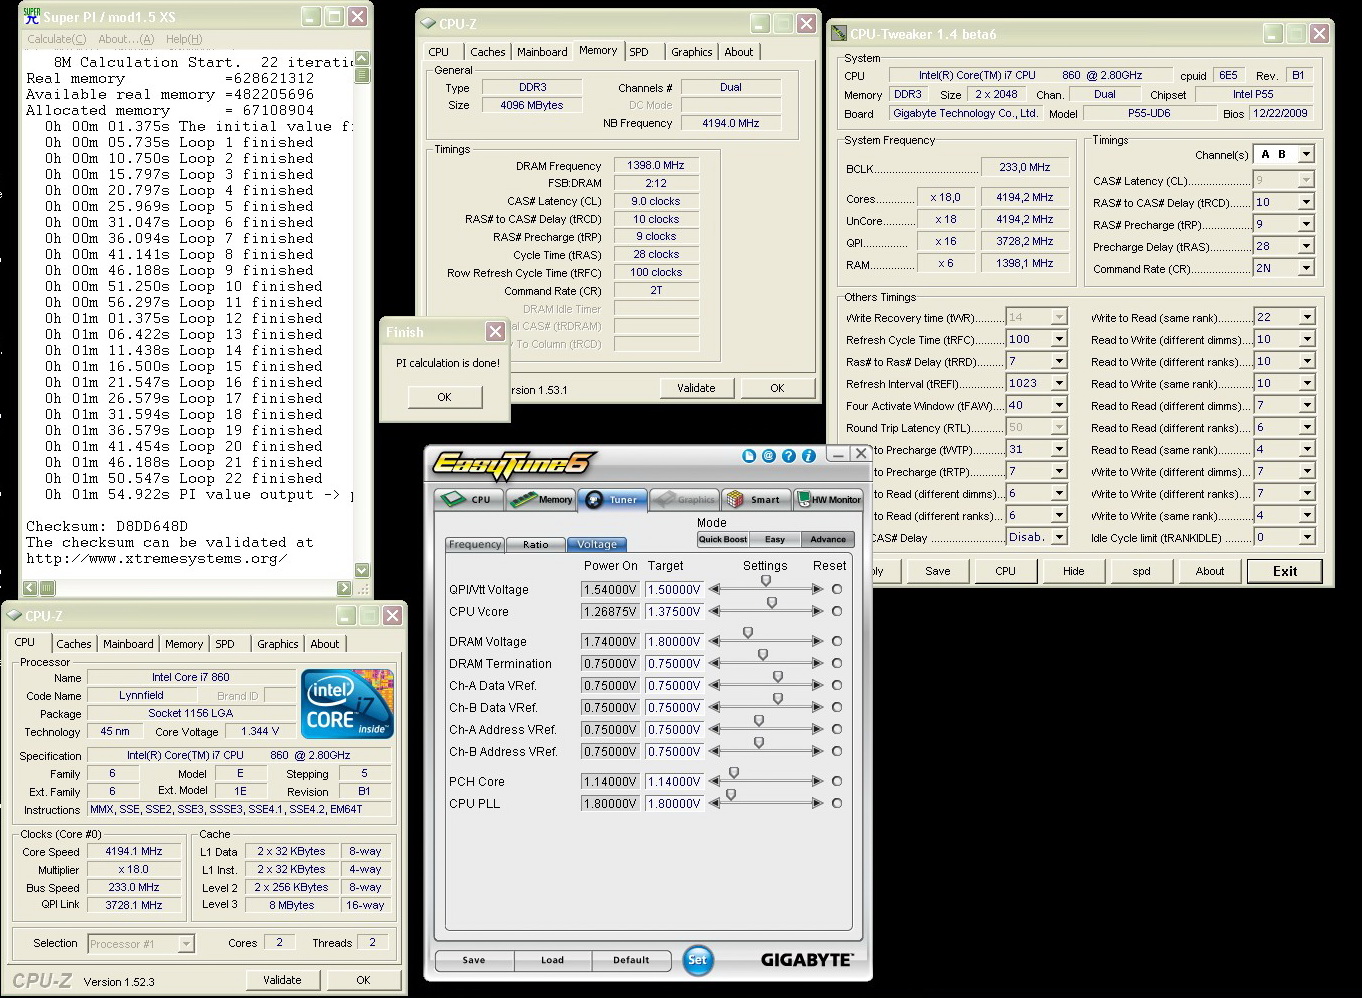Decrease CPU PLL voltage with the left arrow
Viewport: 1362px width, 998px height.
tap(714, 804)
